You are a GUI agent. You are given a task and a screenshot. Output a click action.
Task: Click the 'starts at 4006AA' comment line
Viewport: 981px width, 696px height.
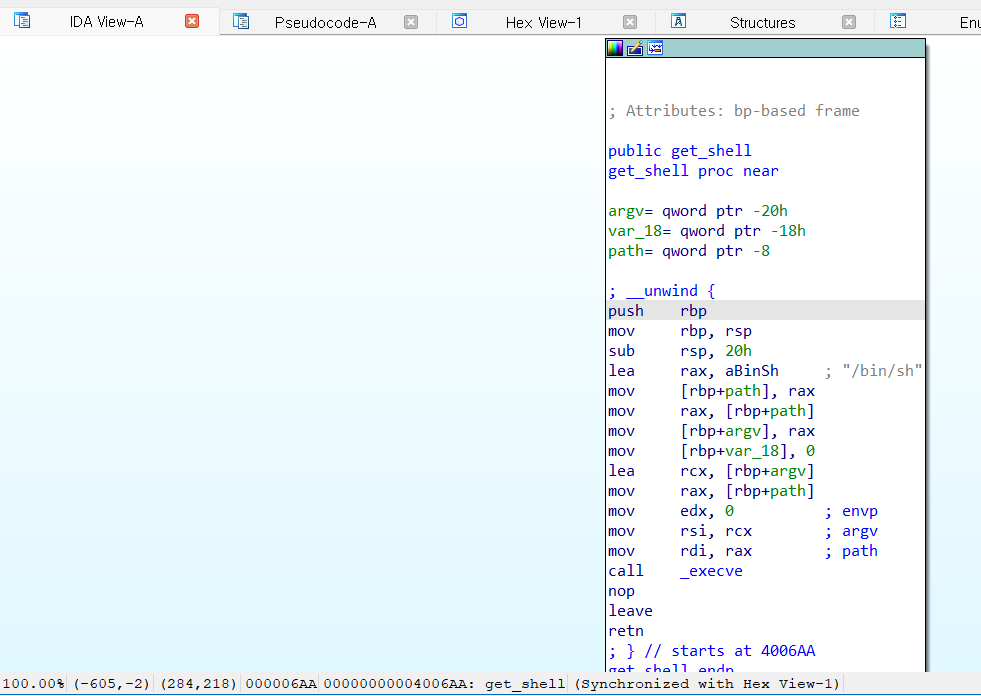711,651
